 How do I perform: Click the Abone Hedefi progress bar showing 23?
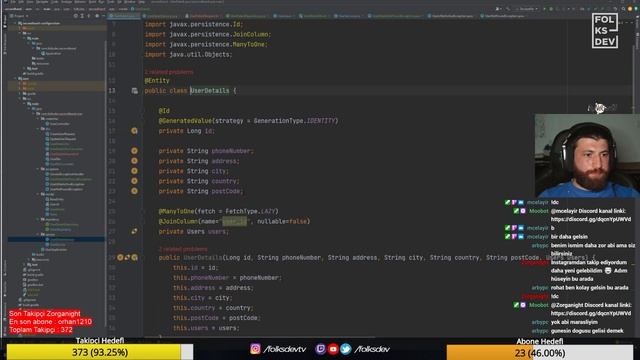tap(540, 353)
